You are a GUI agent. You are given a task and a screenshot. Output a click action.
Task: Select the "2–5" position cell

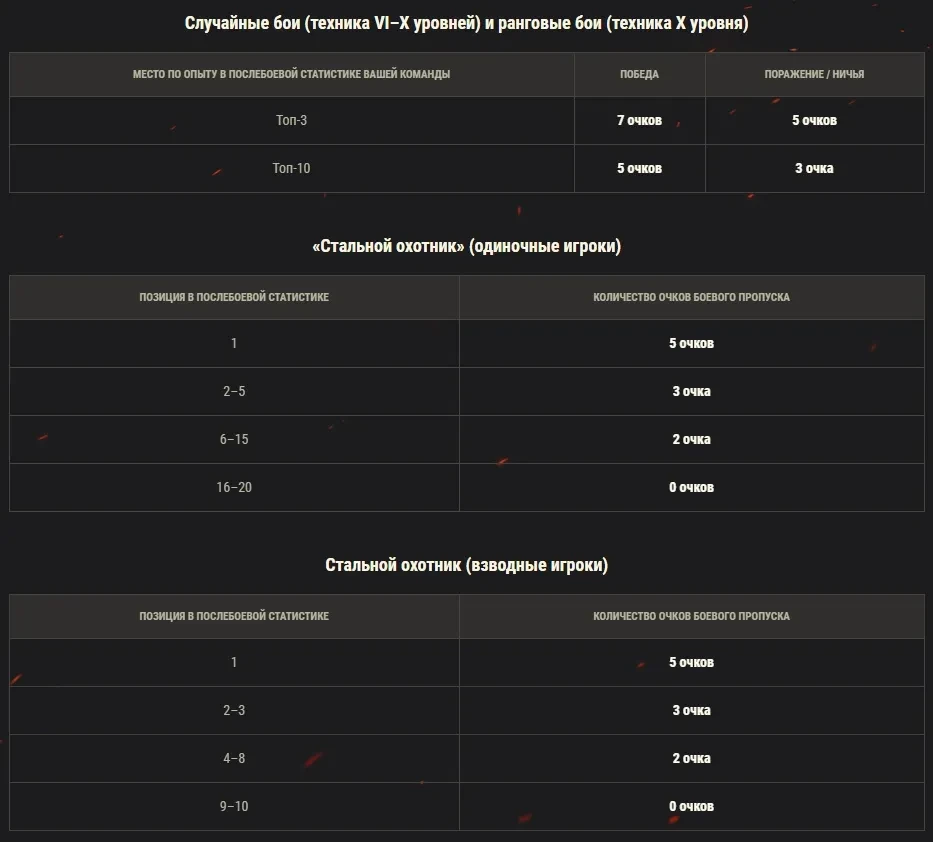[234, 392]
